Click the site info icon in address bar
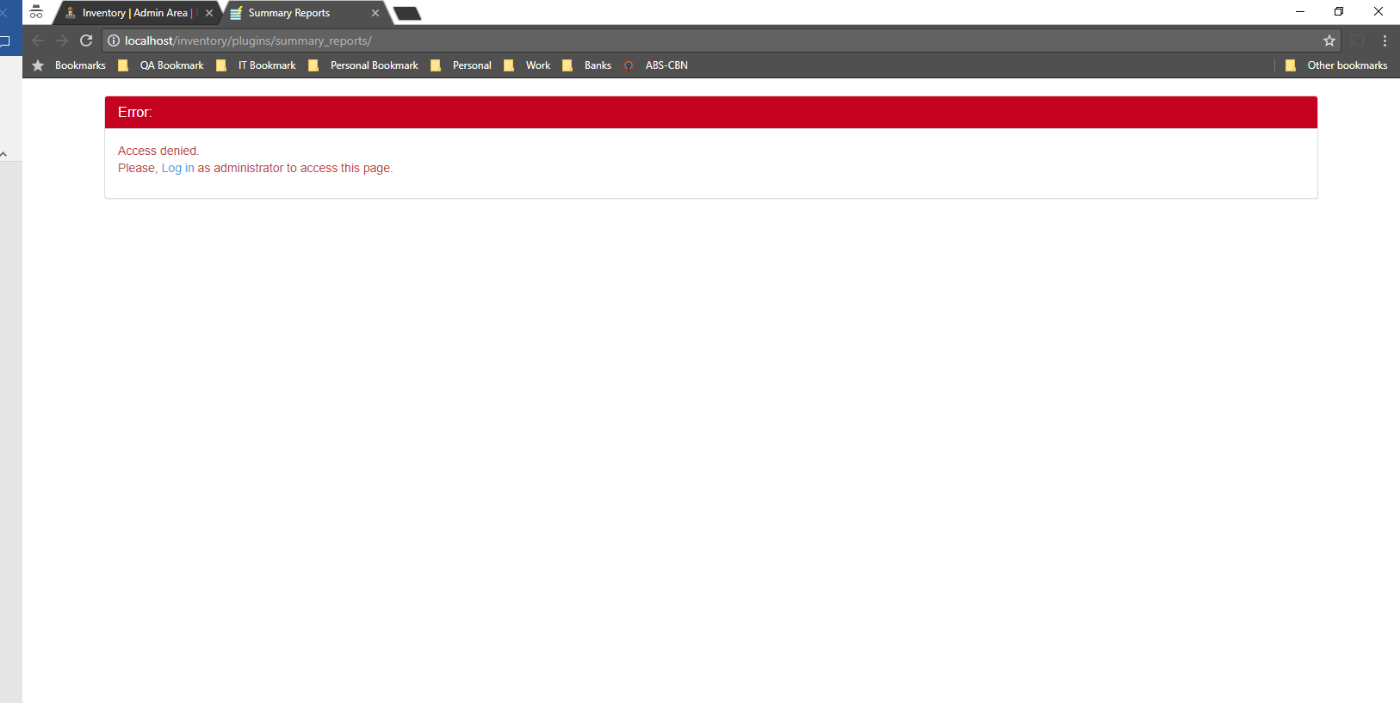1400x703 pixels. click(x=114, y=41)
